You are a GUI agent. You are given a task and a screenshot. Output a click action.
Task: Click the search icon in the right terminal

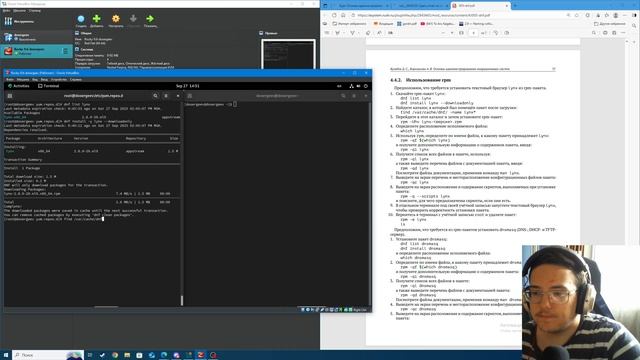[343, 96]
